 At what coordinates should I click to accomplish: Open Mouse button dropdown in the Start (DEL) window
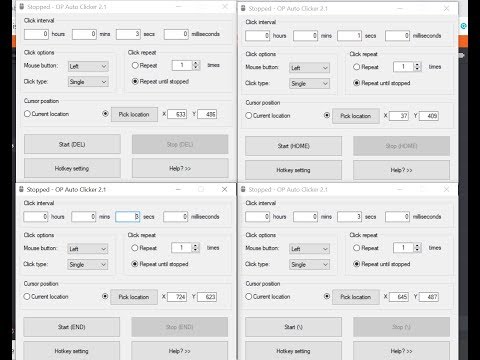pos(88,66)
